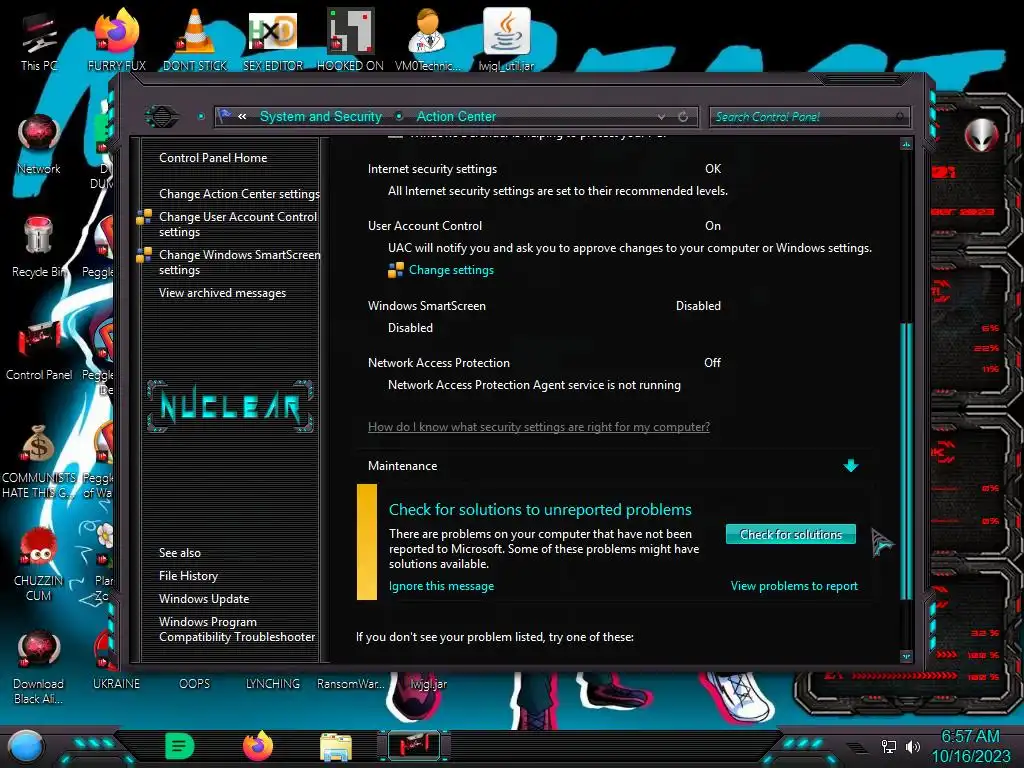Viewport: 1024px width, 768px height.
Task: Click View problems to report link
Action: click(x=794, y=586)
